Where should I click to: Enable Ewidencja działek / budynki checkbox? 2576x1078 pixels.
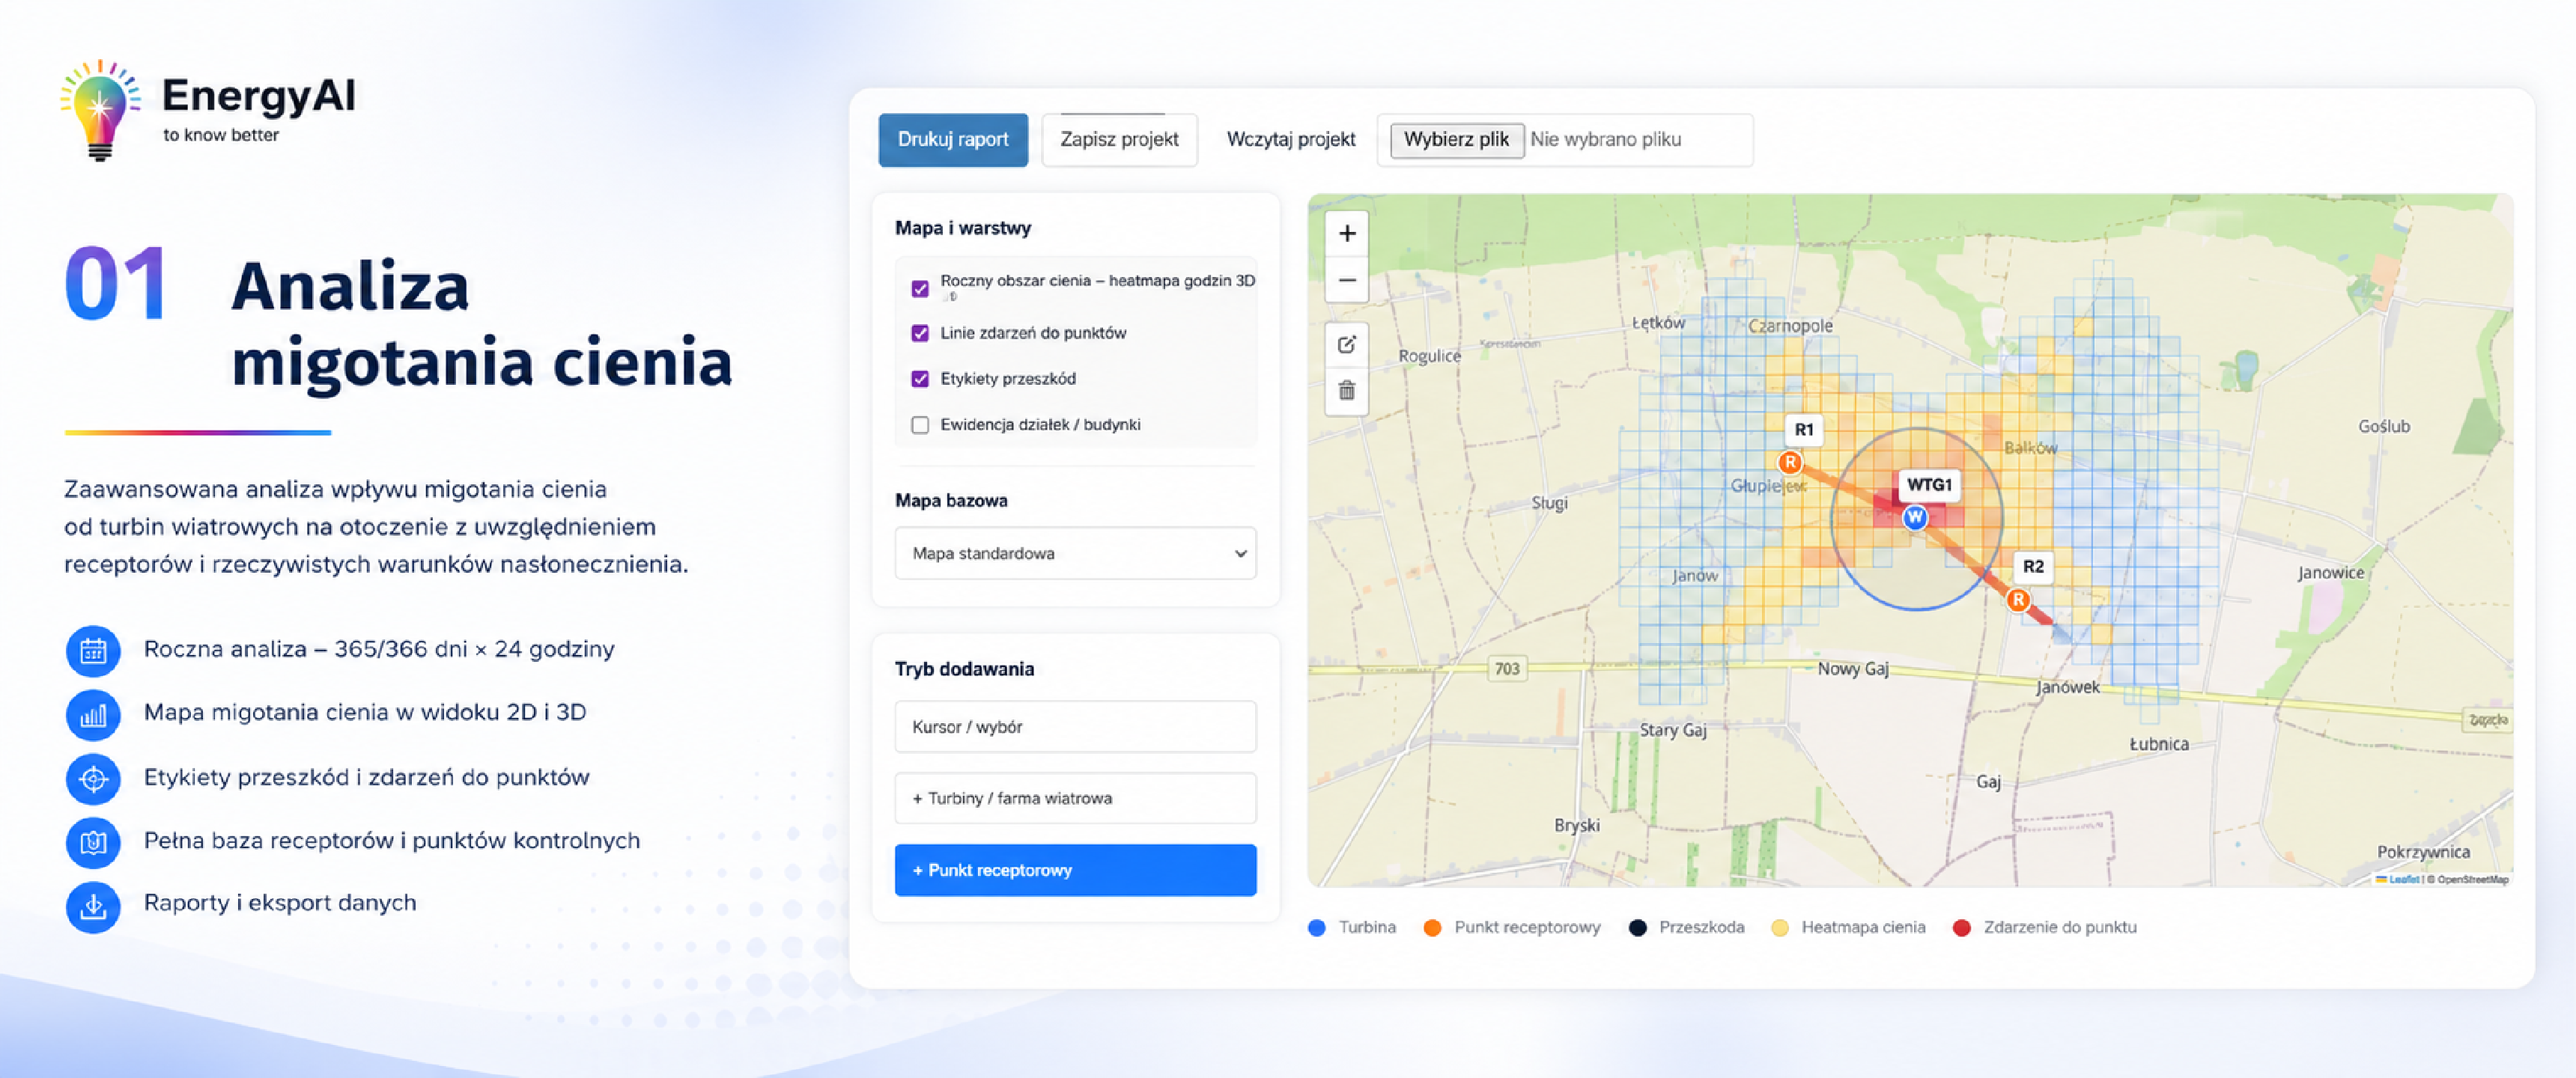pos(920,425)
